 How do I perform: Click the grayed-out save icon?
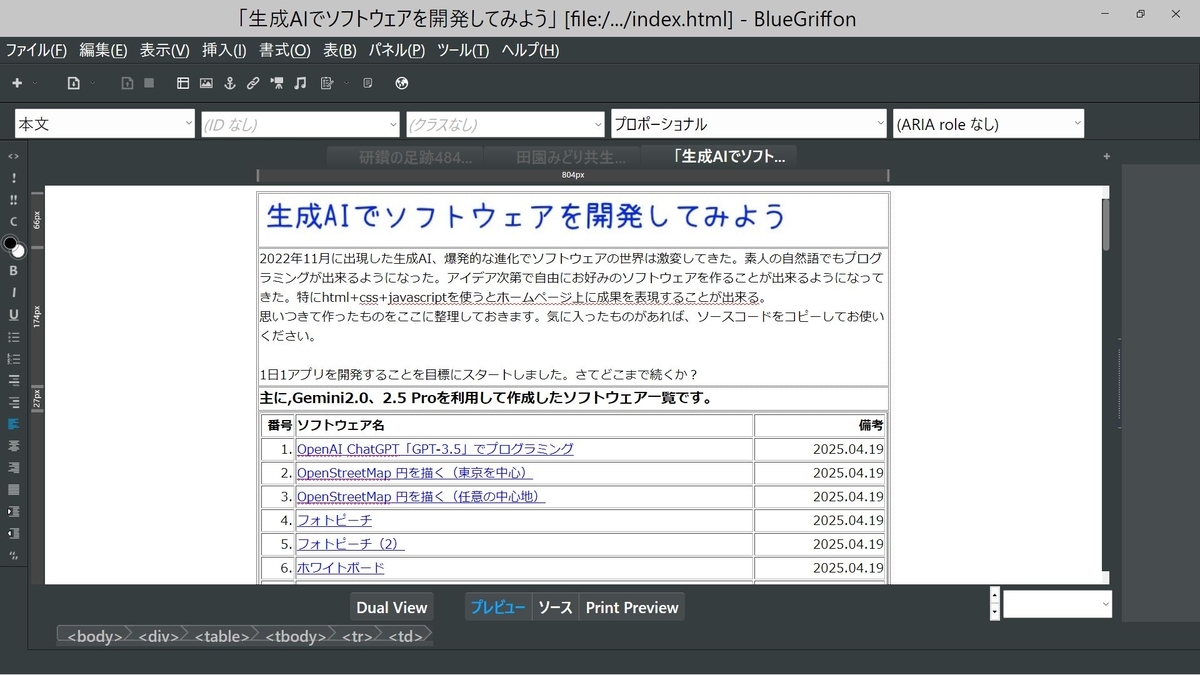click(x=127, y=83)
